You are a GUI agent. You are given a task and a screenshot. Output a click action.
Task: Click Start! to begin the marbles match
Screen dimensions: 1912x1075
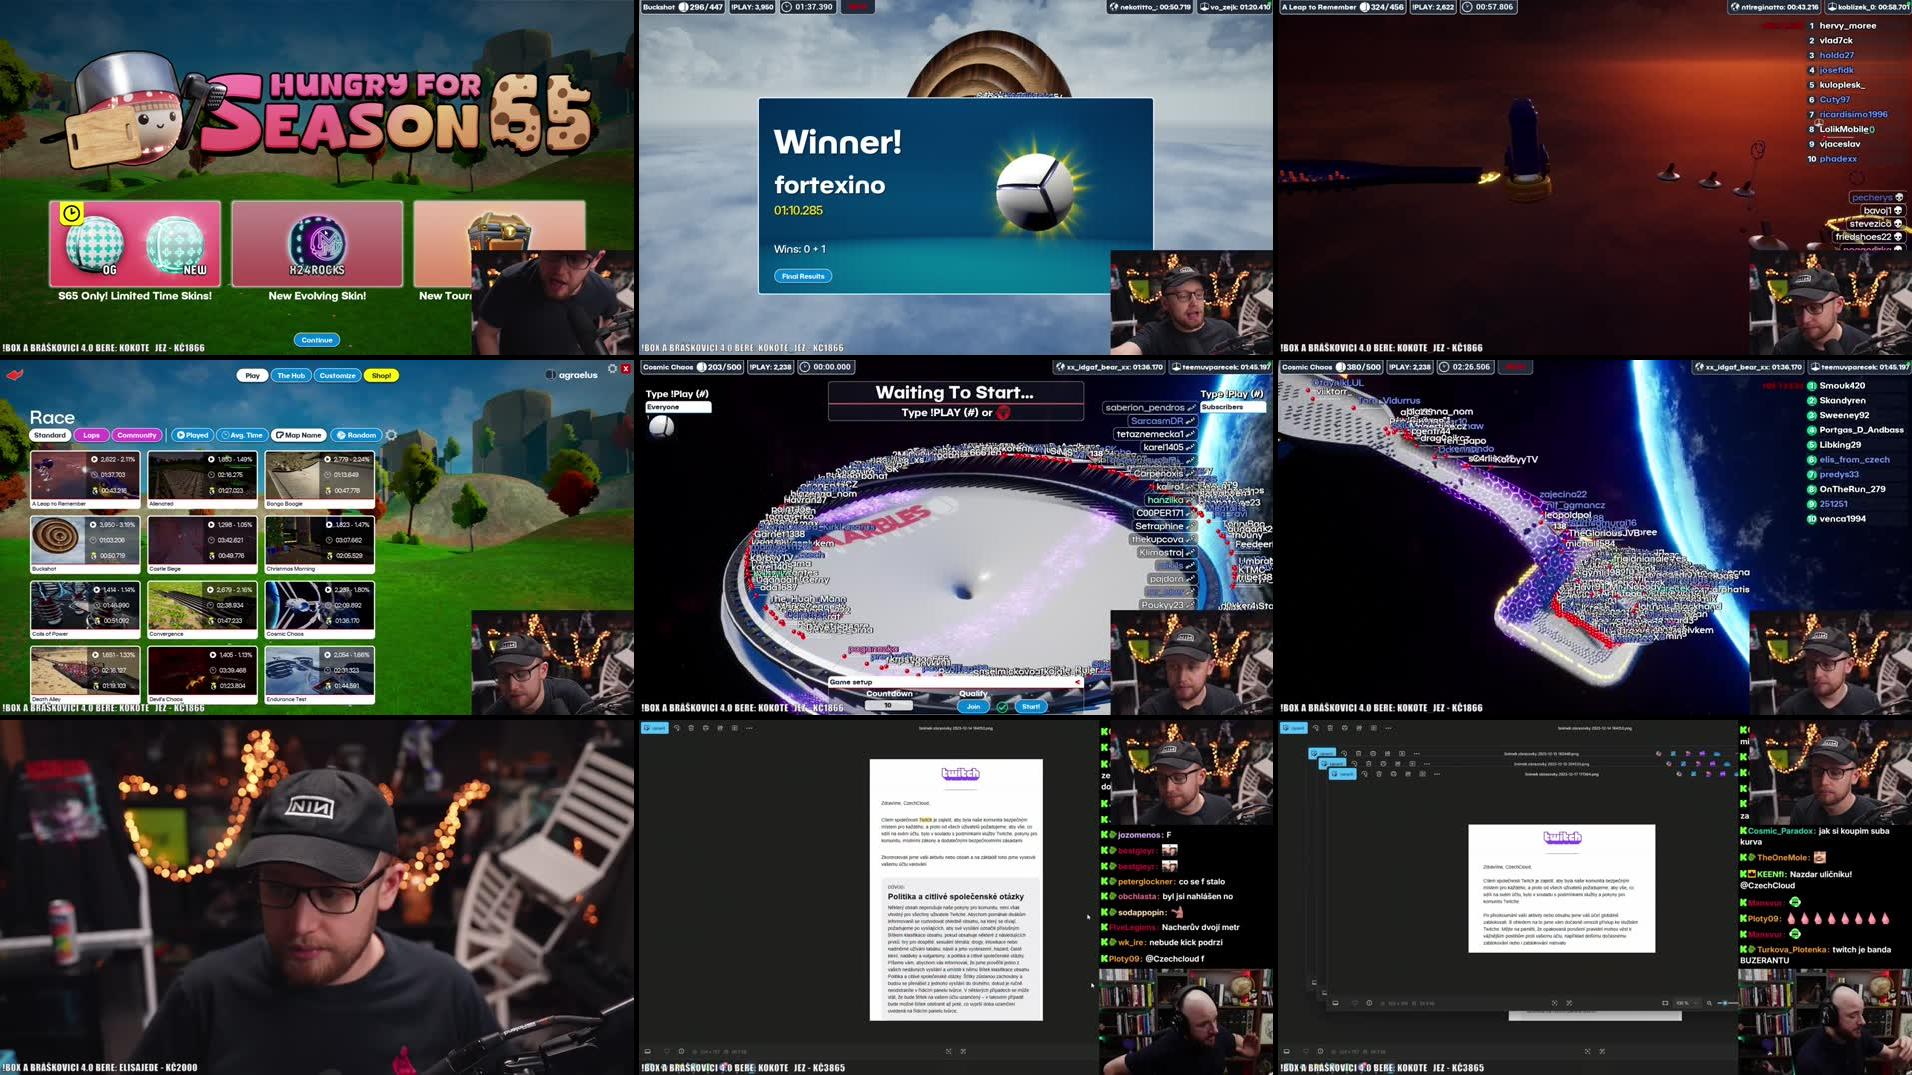(x=1031, y=705)
